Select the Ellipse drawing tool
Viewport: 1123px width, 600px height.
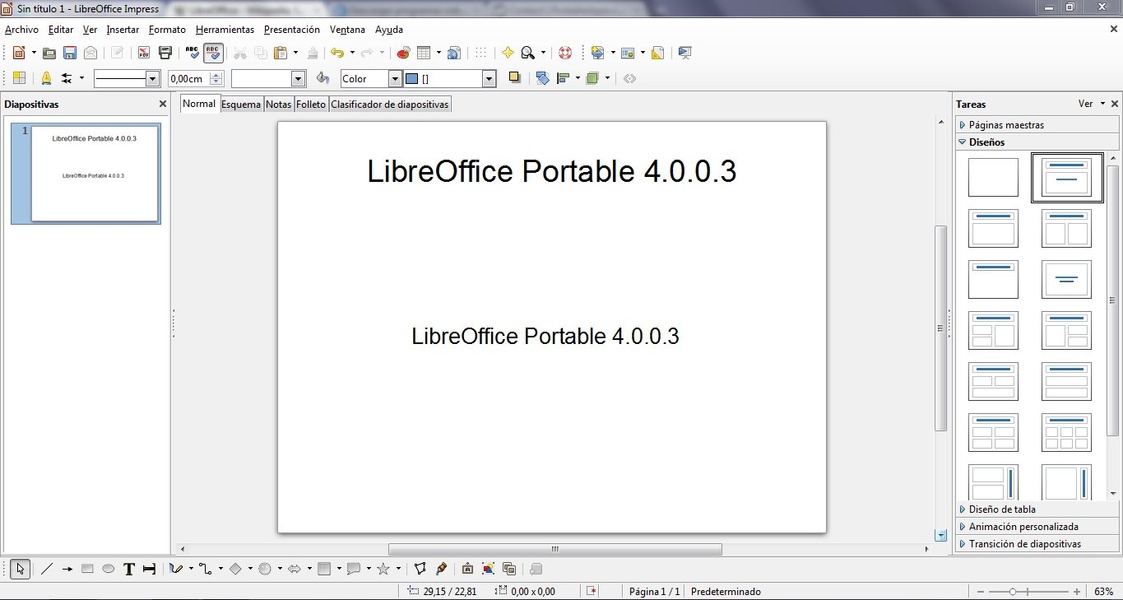[x=108, y=569]
